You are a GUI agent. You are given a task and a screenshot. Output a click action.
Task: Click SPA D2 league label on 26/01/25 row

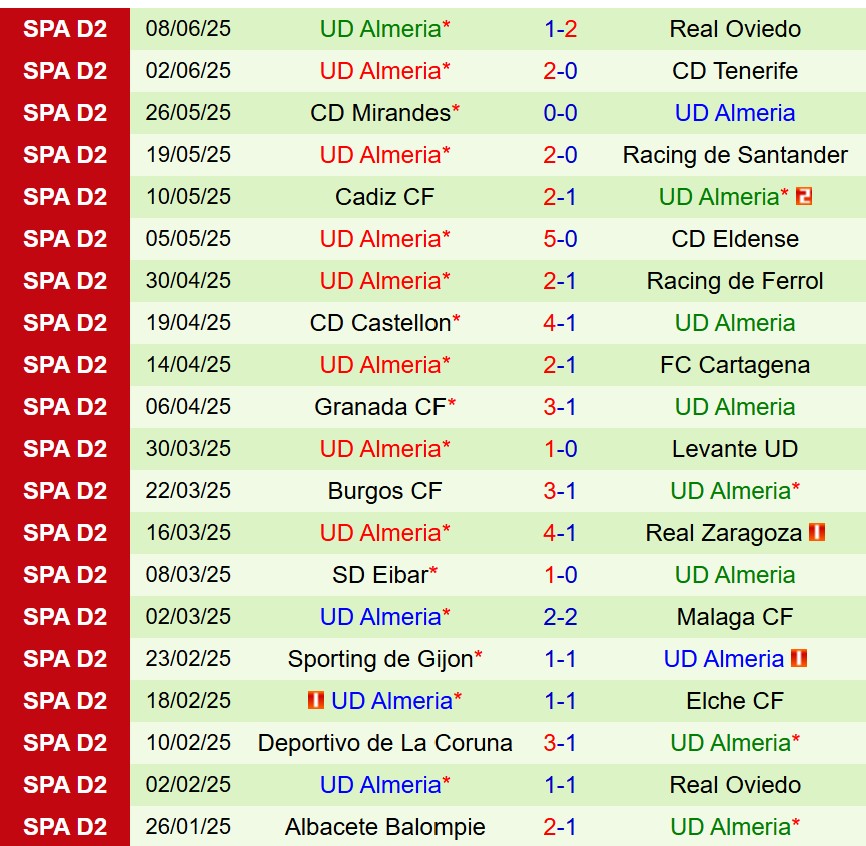click(x=65, y=827)
